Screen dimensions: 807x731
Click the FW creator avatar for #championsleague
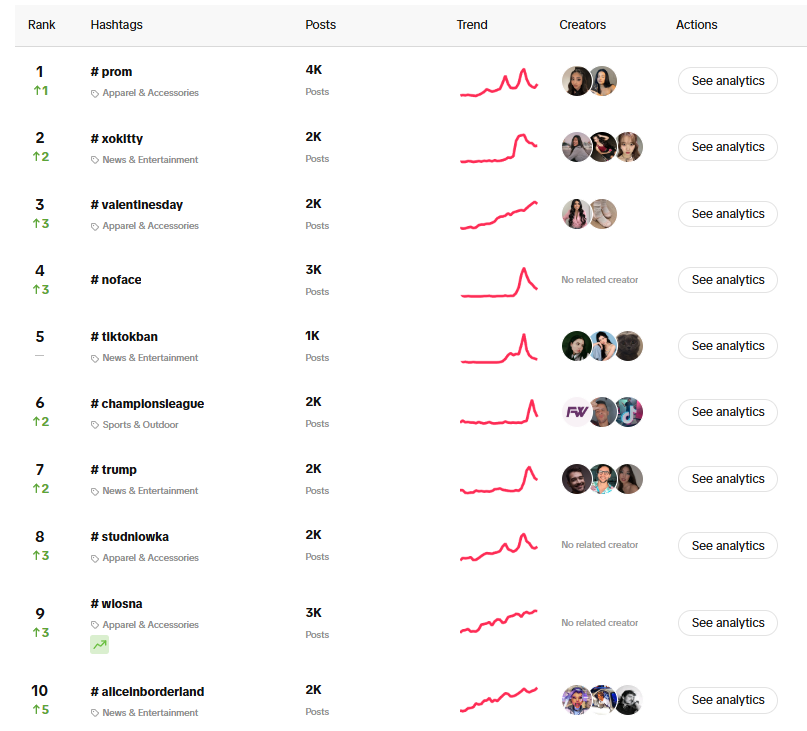tap(576, 412)
